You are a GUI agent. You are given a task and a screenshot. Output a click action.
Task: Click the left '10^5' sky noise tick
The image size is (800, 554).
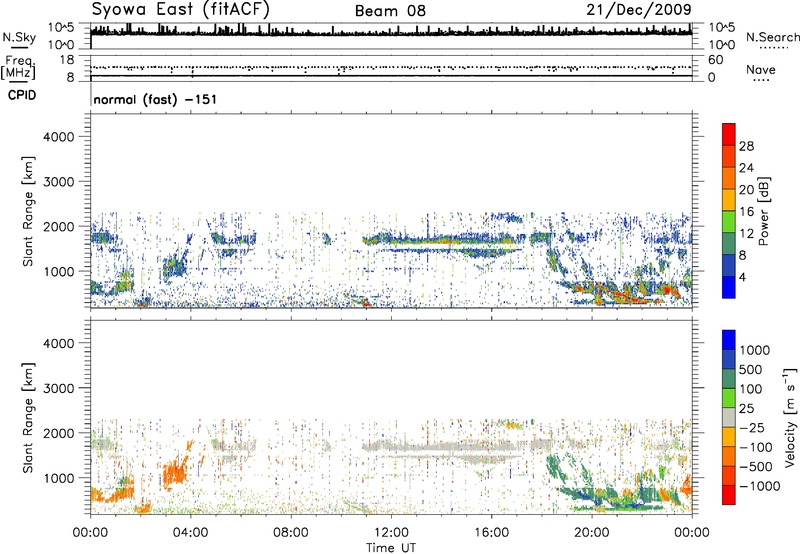[x=62, y=27]
